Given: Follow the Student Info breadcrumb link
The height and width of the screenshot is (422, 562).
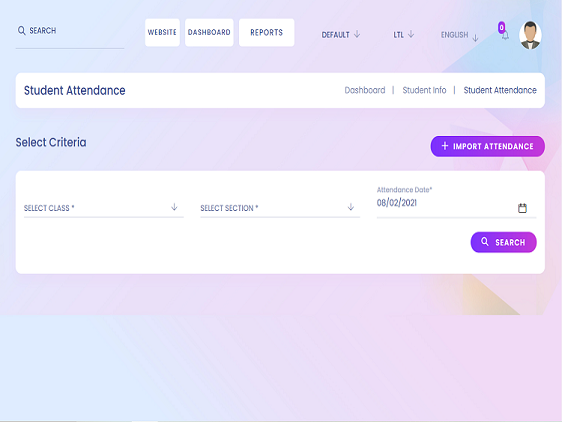Looking at the screenshot, I should [x=424, y=90].
